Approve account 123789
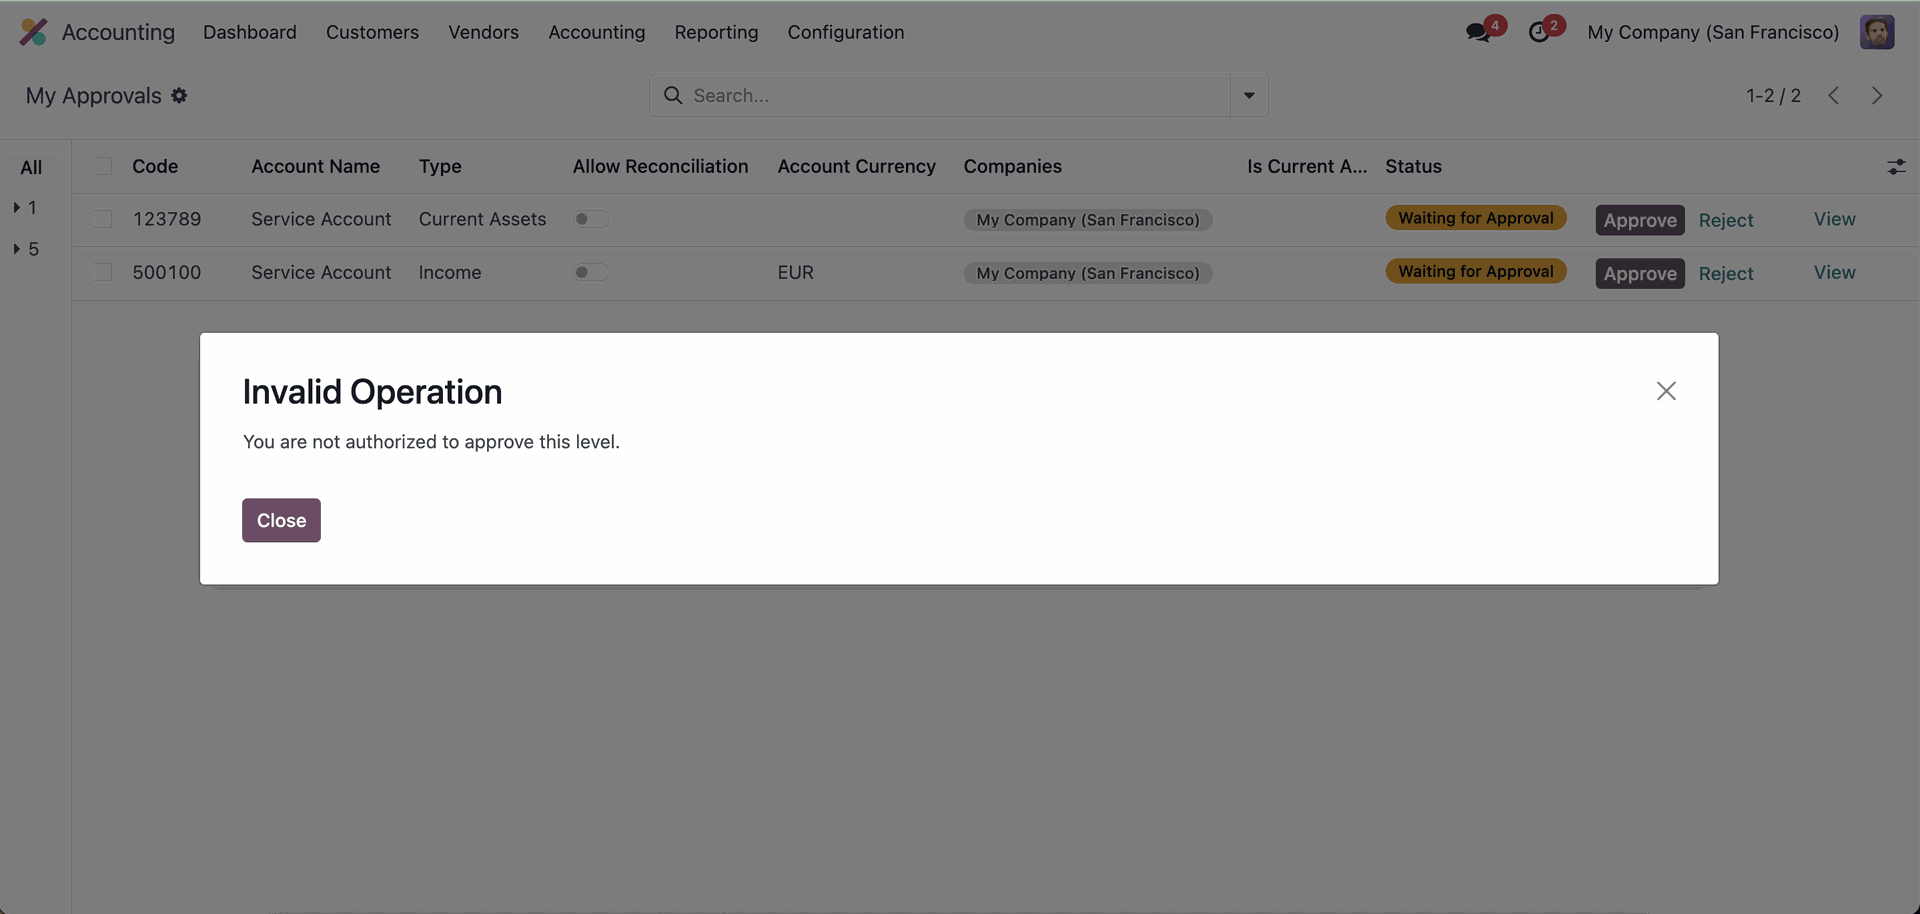The width and height of the screenshot is (1920, 914). point(1640,220)
